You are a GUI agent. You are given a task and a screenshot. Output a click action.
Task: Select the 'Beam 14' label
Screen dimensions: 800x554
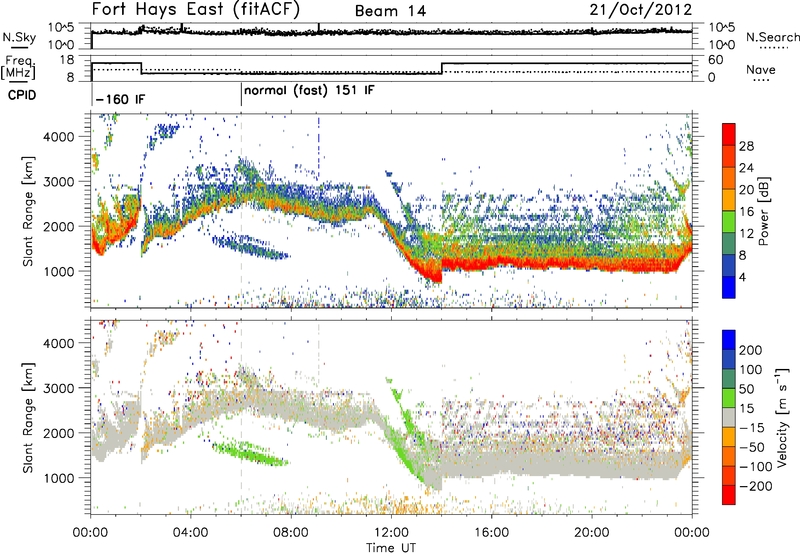tap(390, 11)
